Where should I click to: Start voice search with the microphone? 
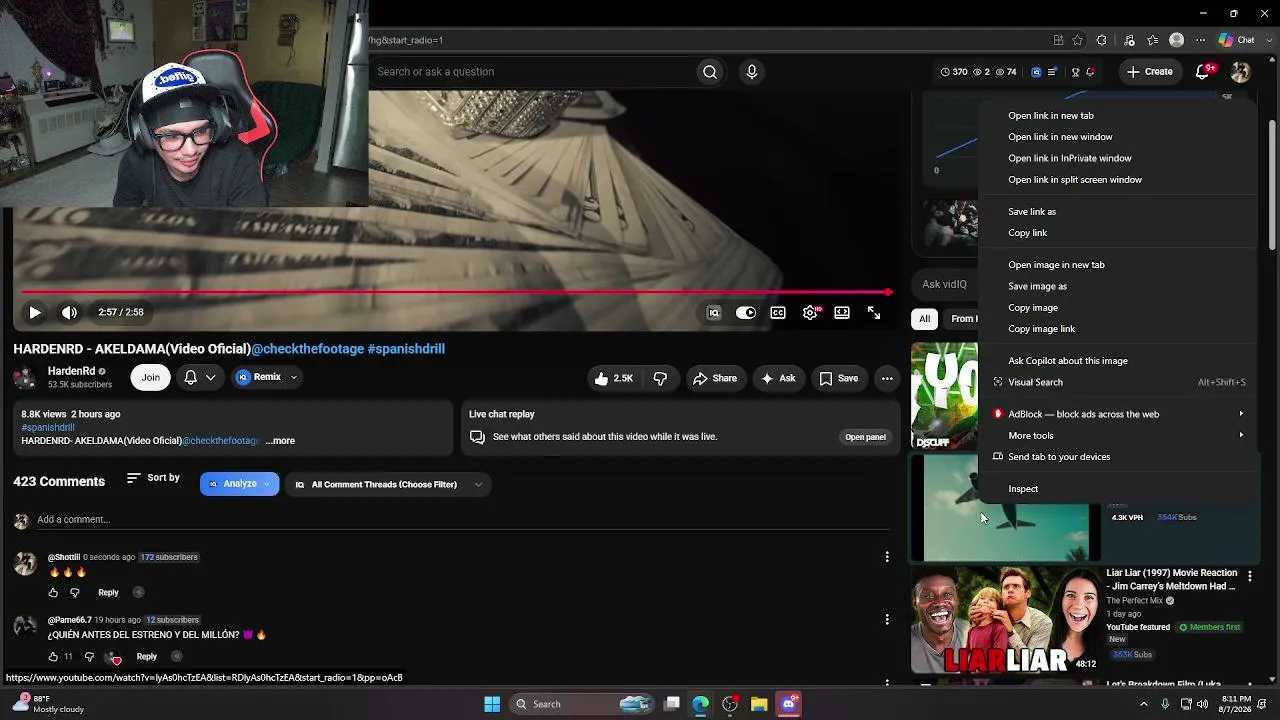click(x=752, y=72)
